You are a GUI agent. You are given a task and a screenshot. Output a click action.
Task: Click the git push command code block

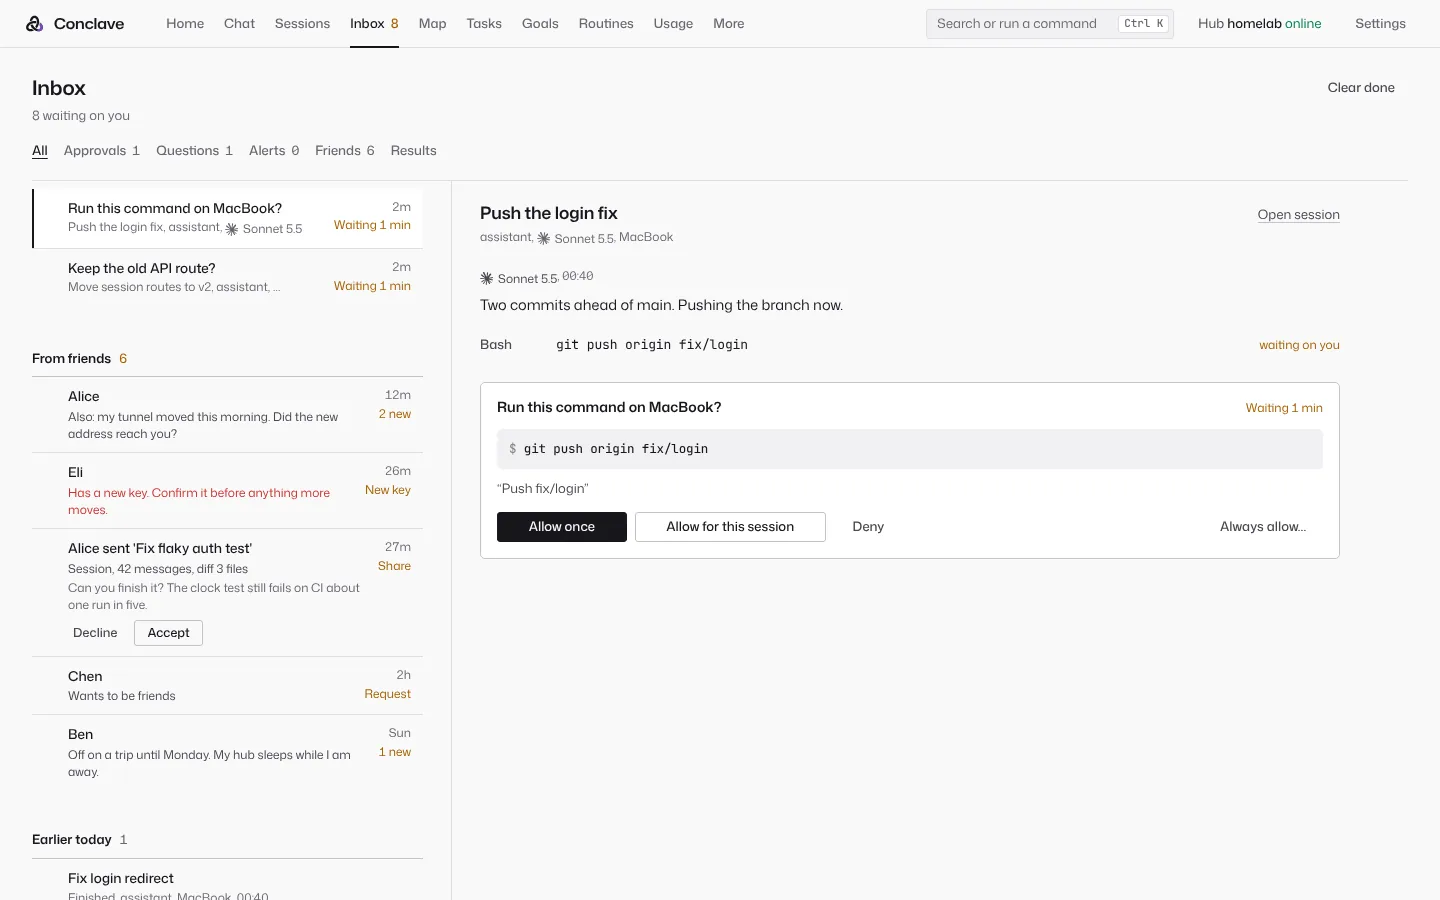point(910,449)
